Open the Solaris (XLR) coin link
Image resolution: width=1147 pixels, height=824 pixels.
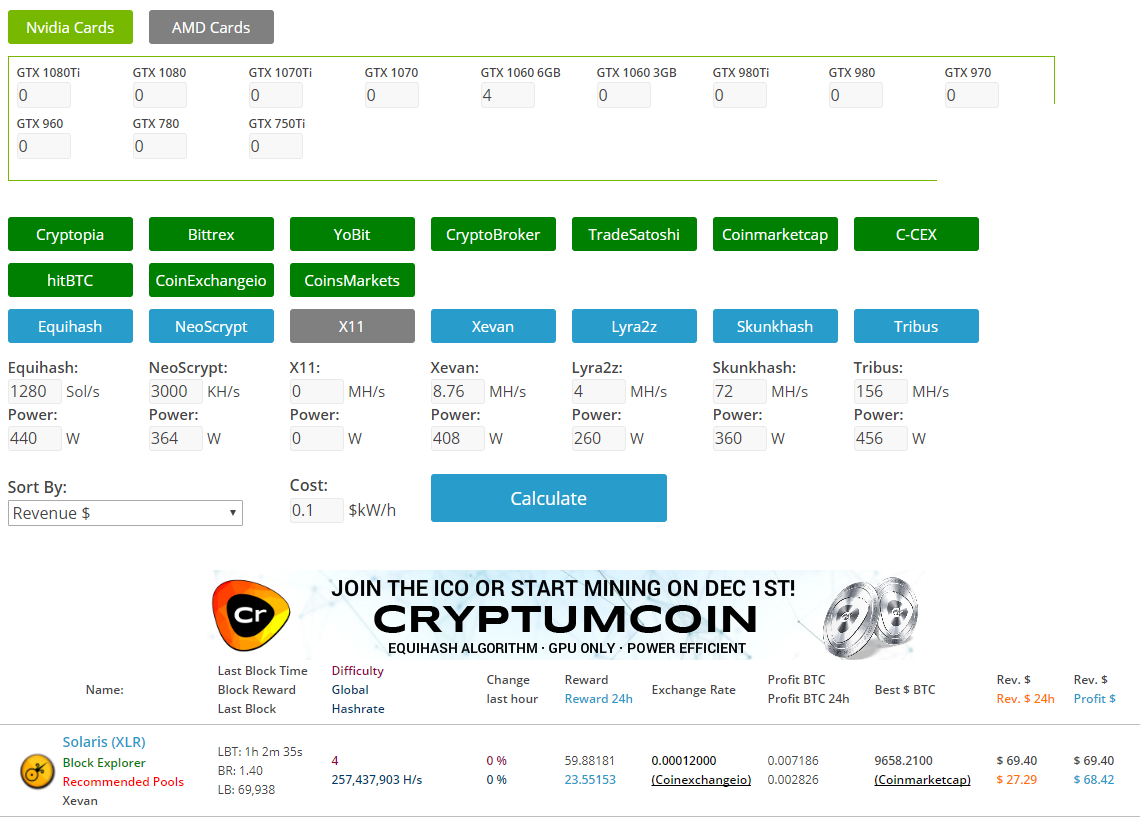(x=104, y=742)
